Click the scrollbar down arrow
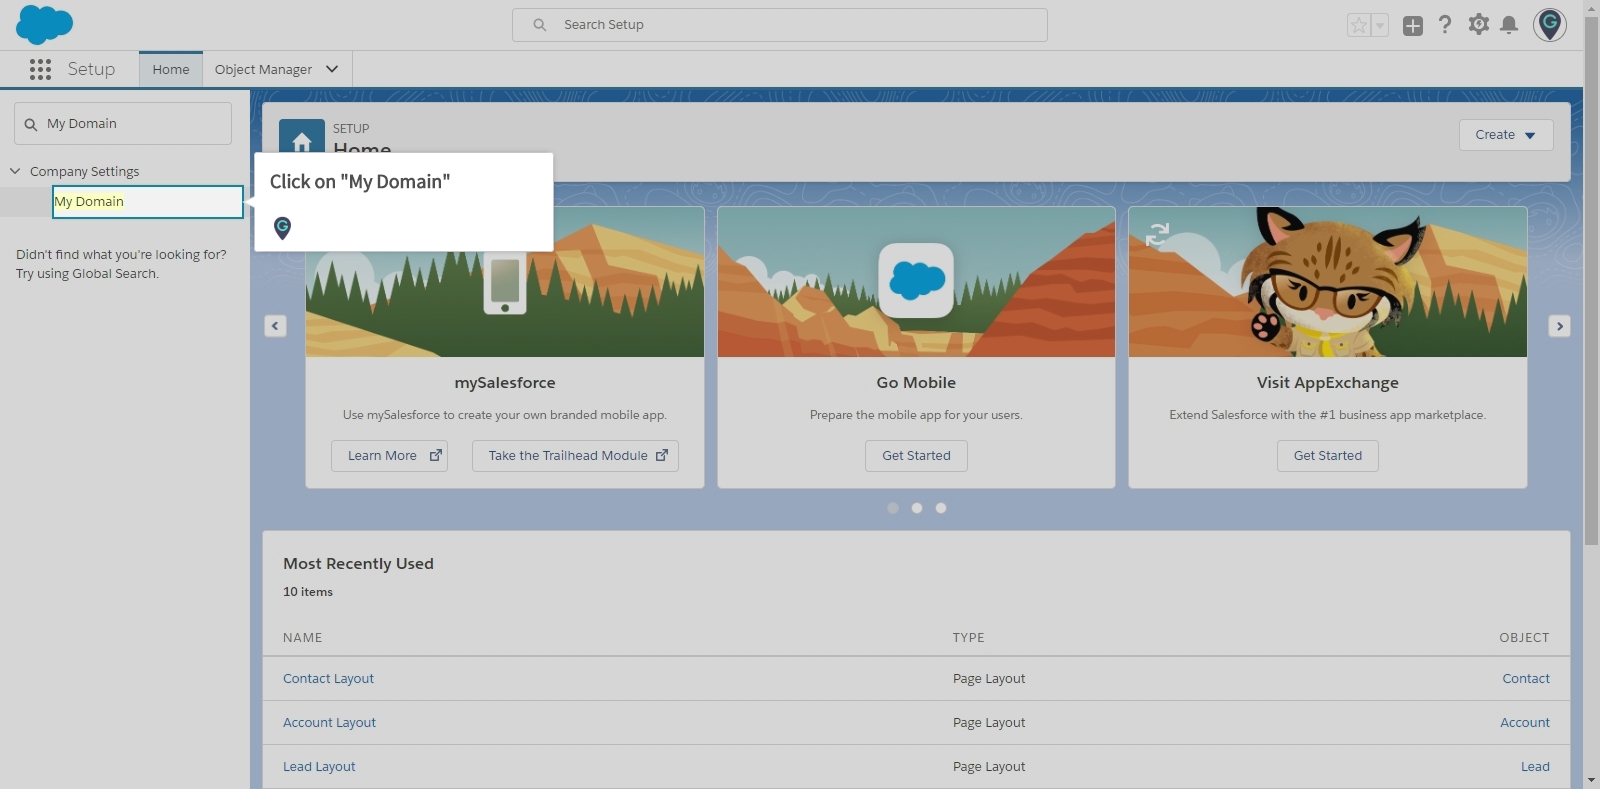 pos(1591,780)
